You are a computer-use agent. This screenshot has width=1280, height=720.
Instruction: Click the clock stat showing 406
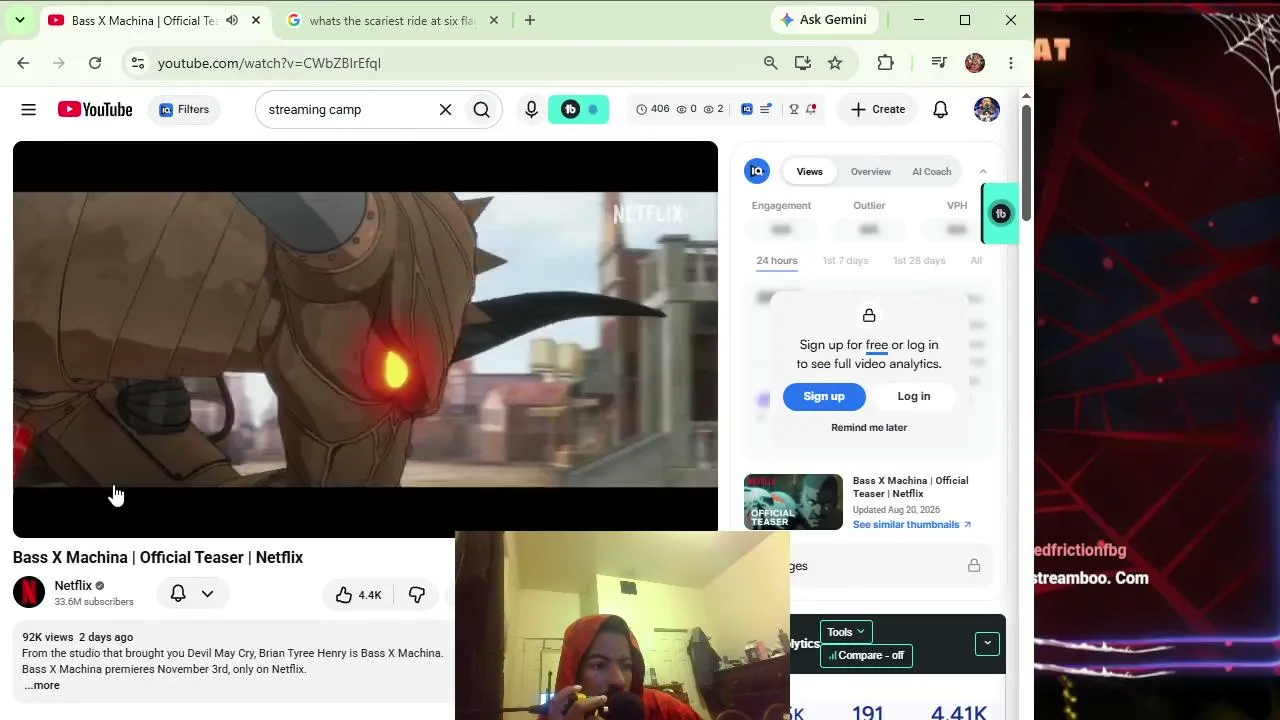point(653,110)
